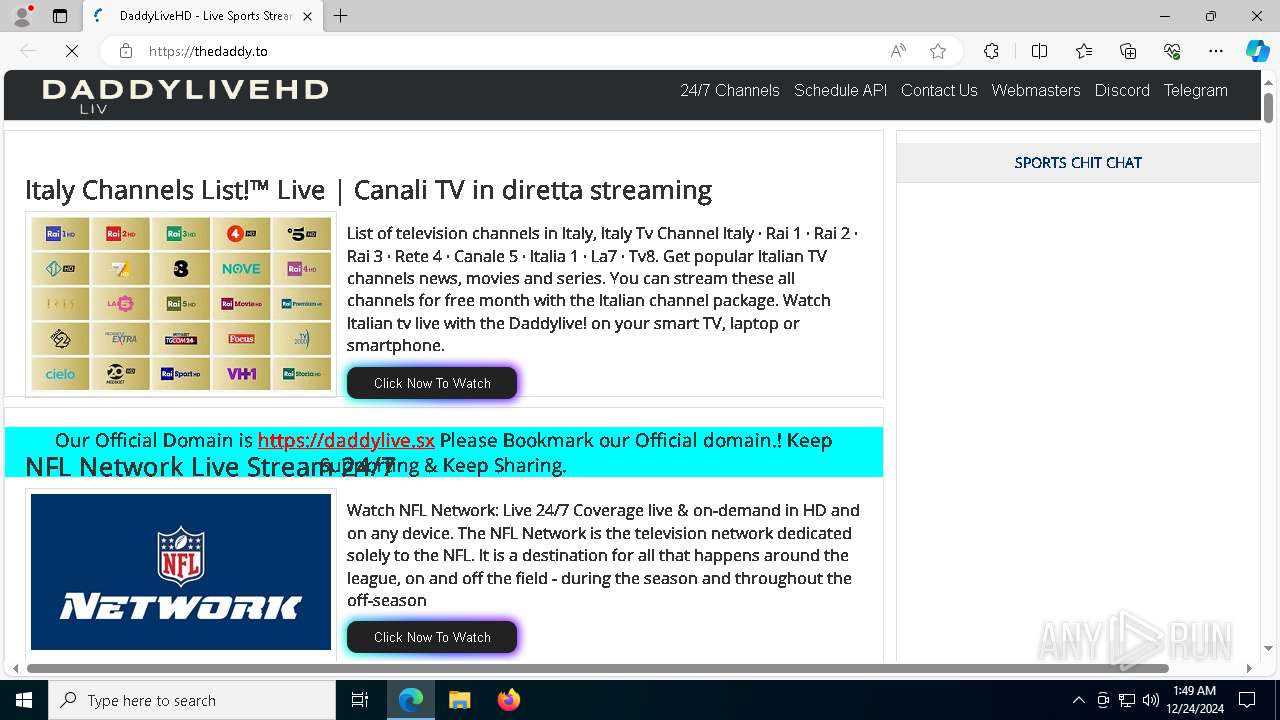
Task: Open the Extensions puzzle icon
Action: [991, 51]
